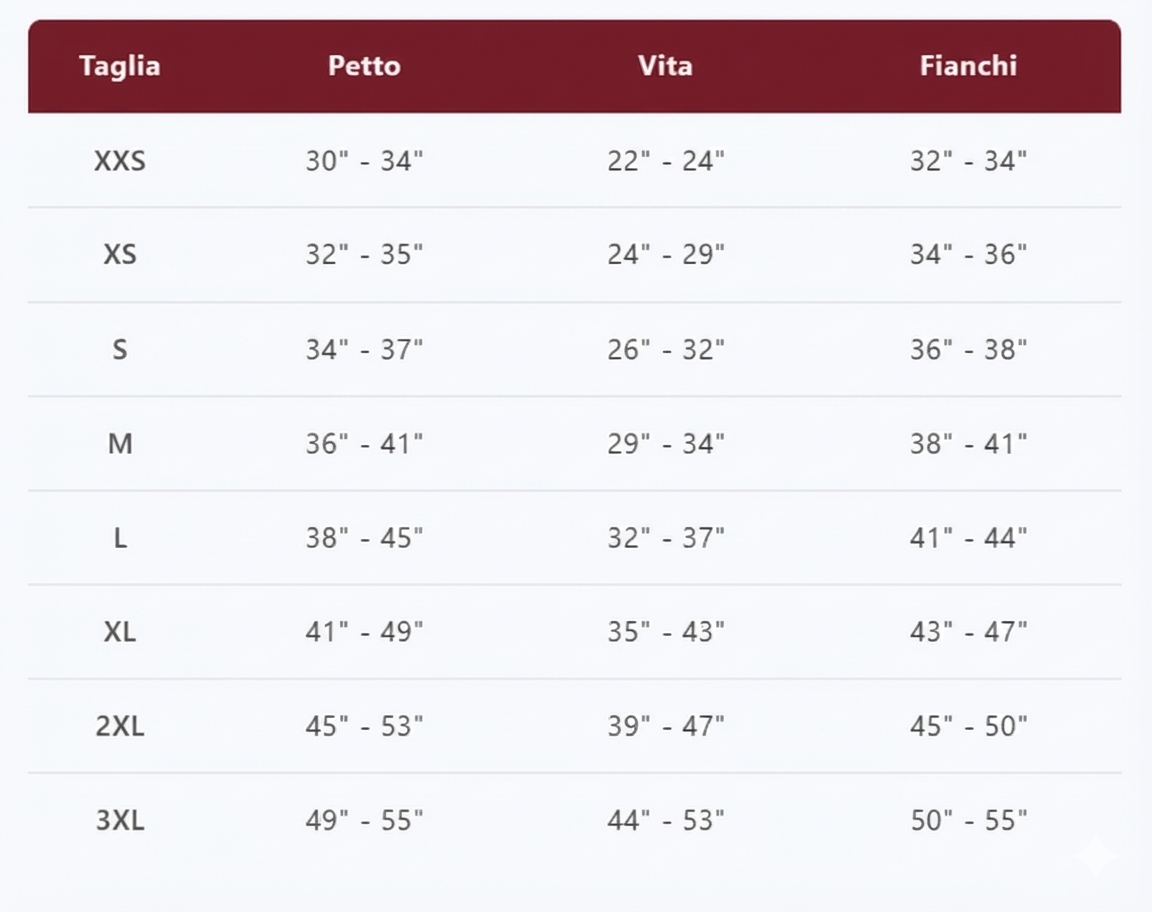Select the M size label
The height and width of the screenshot is (912, 1152).
click(120, 444)
